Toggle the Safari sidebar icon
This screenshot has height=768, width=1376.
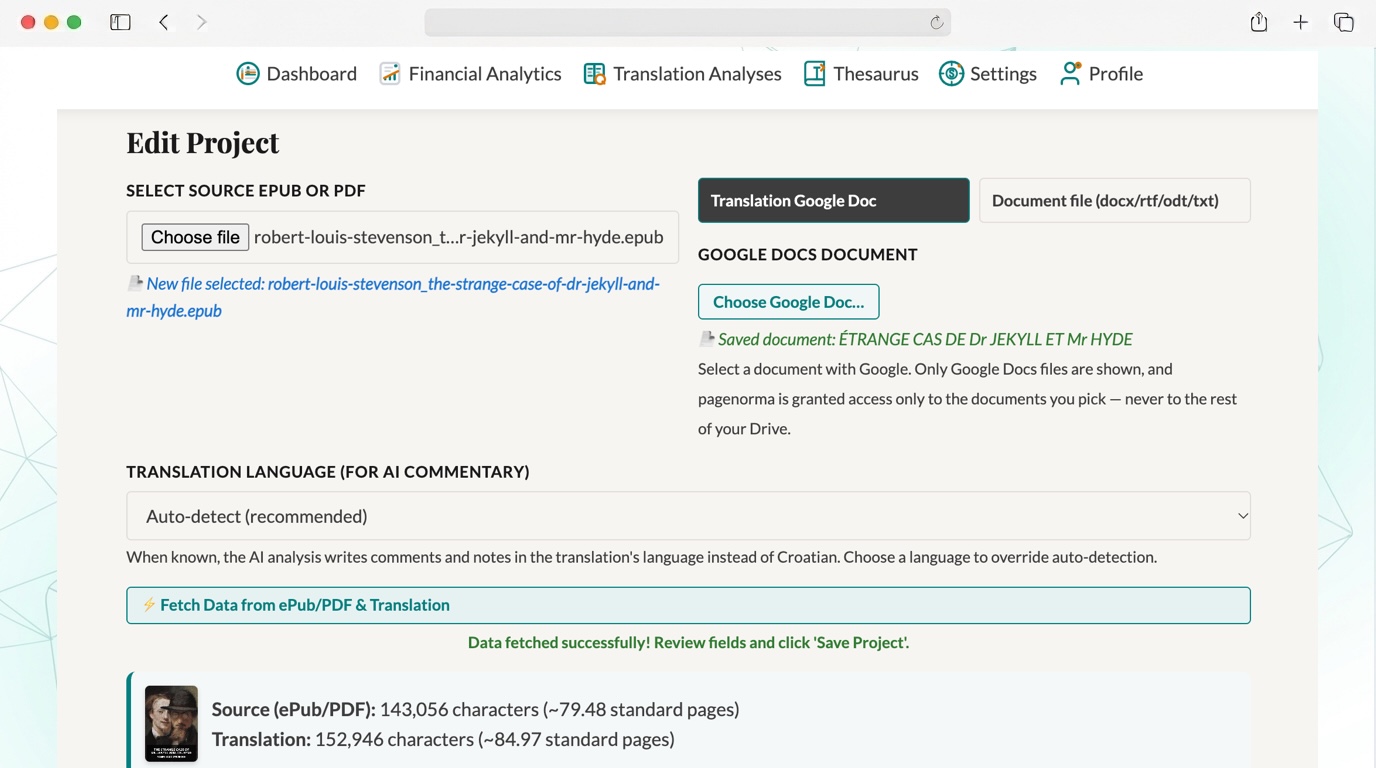[x=120, y=22]
